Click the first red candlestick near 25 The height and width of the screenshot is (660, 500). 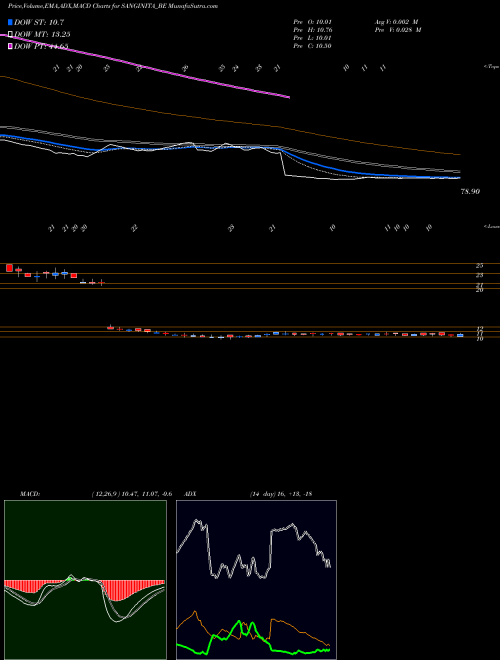tap(9, 268)
